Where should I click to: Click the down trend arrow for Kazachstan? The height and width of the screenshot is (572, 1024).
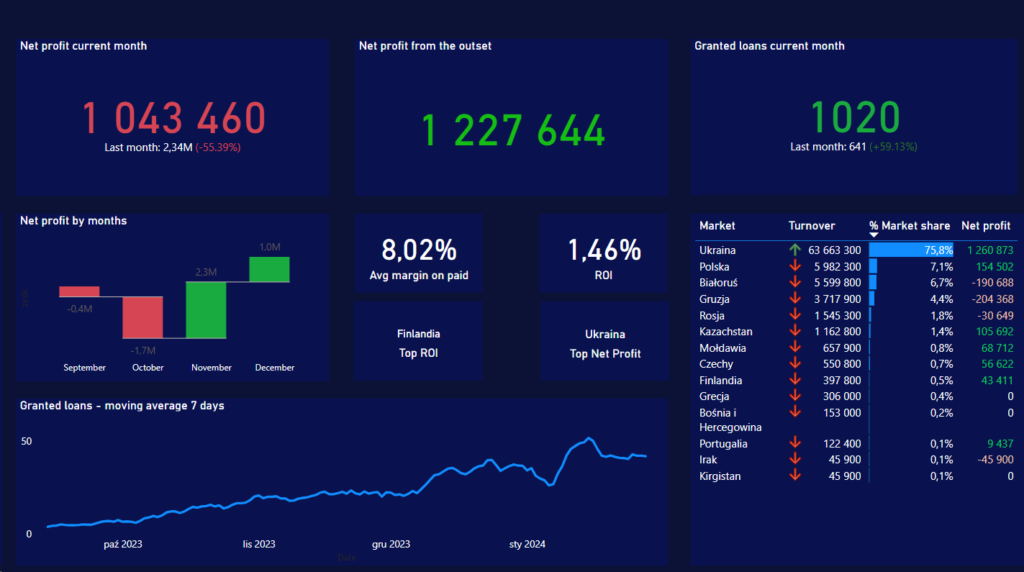795,331
